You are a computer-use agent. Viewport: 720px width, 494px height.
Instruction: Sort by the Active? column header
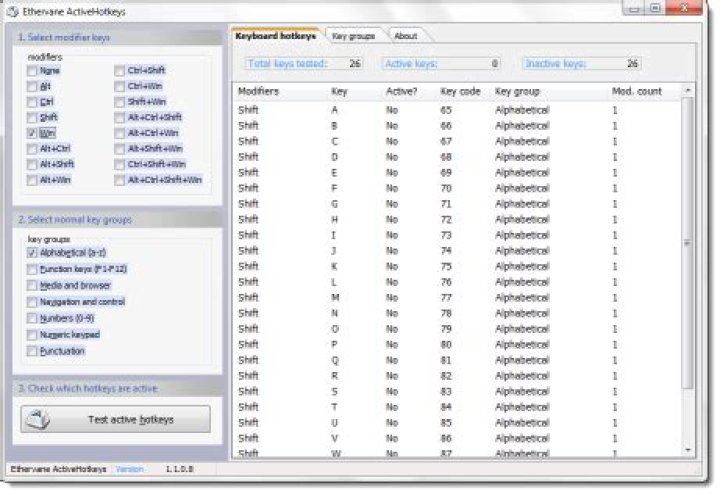coord(401,91)
